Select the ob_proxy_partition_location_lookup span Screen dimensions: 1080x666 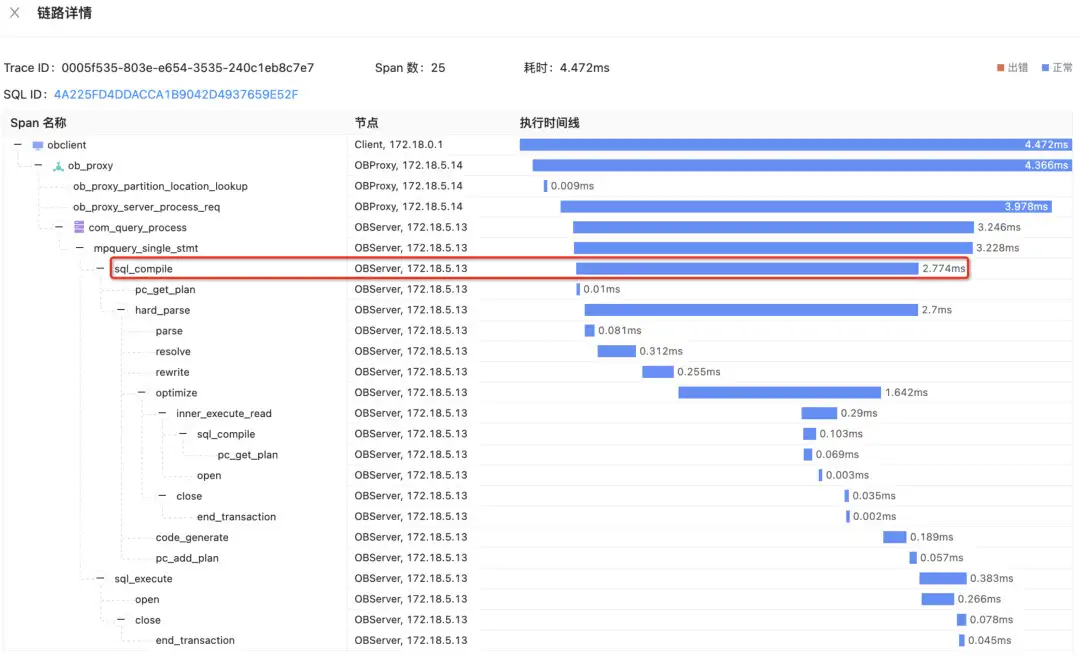click(x=160, y=186)
